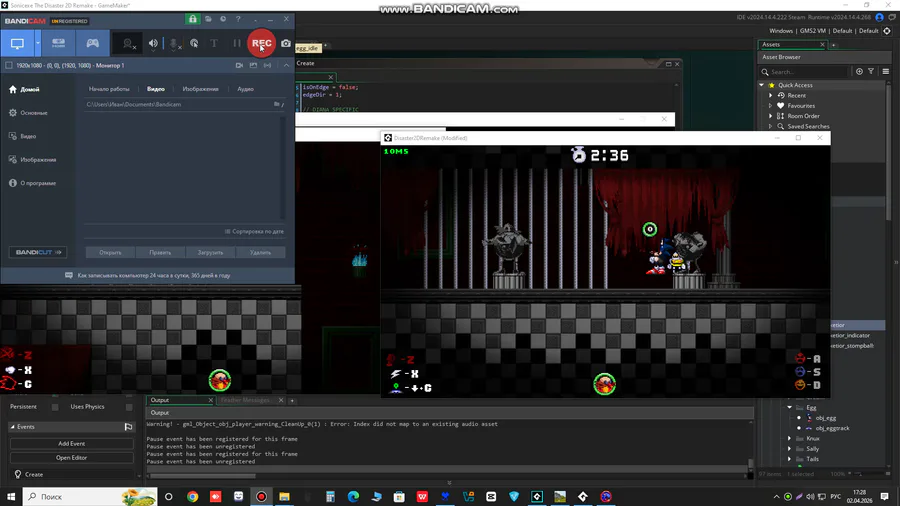Expand Room Order in Quick Access
The height and width of the screenshot is (506, 900).
[771, 116]
